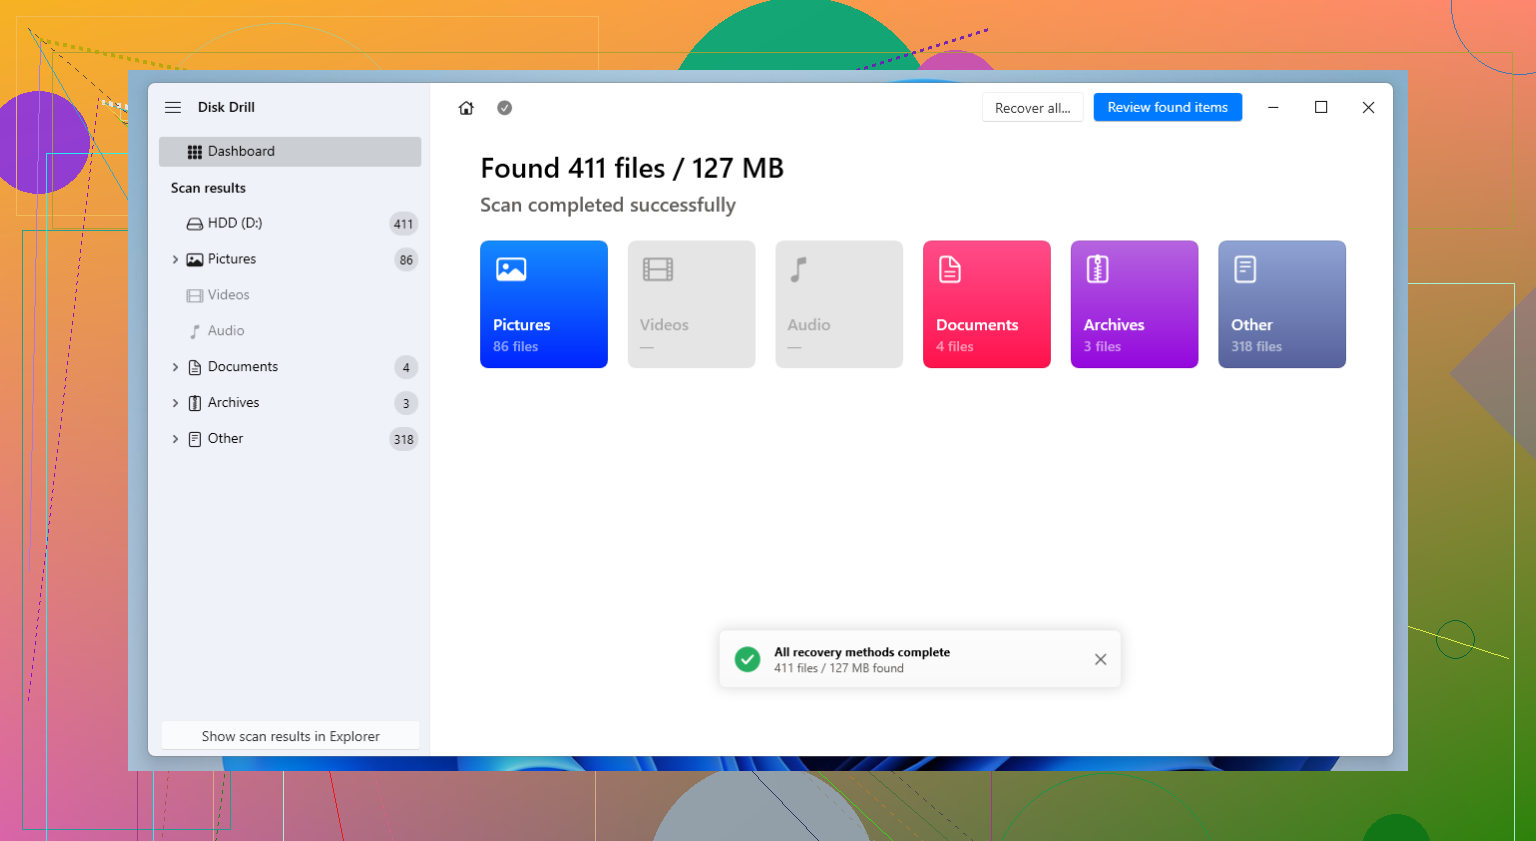Click the 86 badge beside Pictures
The width and height of the screenshot is (1536, 841).
[406, 260]
